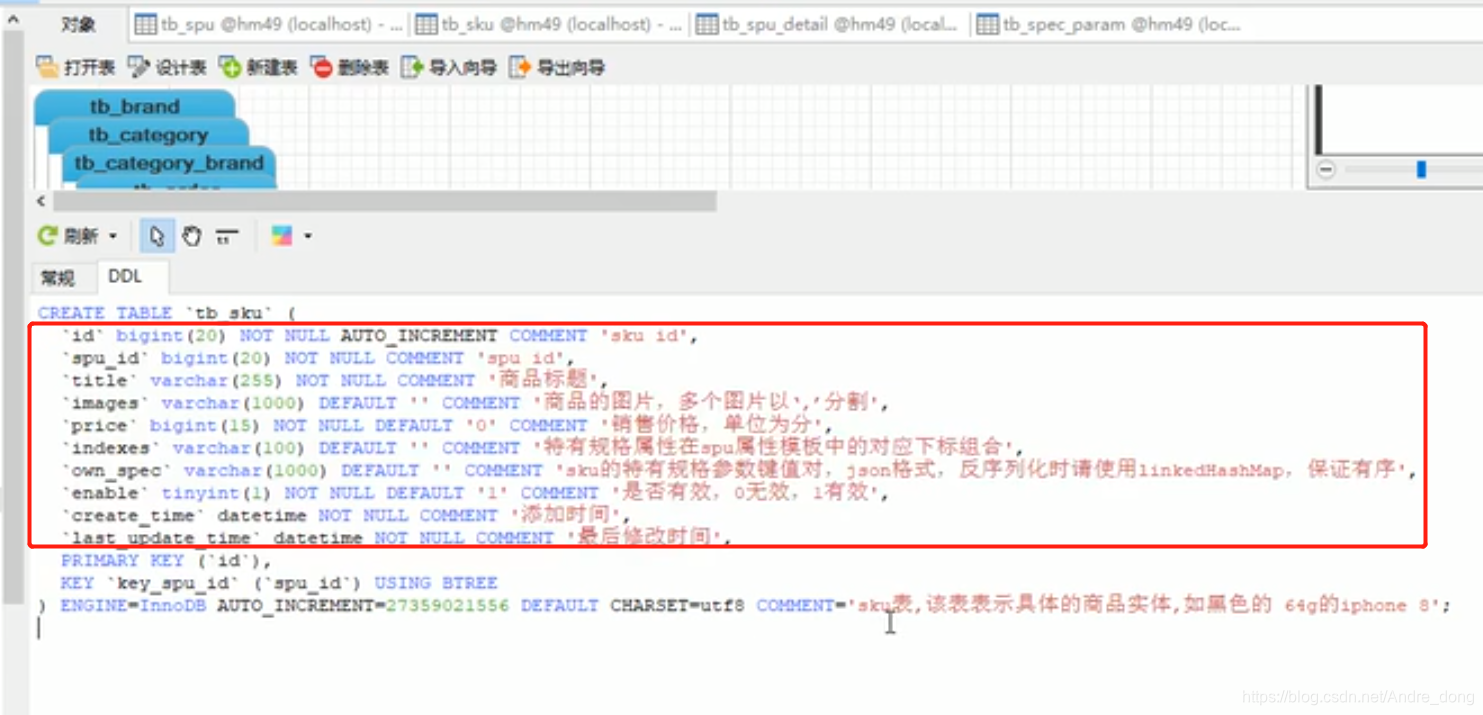Switch to the 常规 (General) tab
Screen dimensions: 1483x715
(58, 277)
